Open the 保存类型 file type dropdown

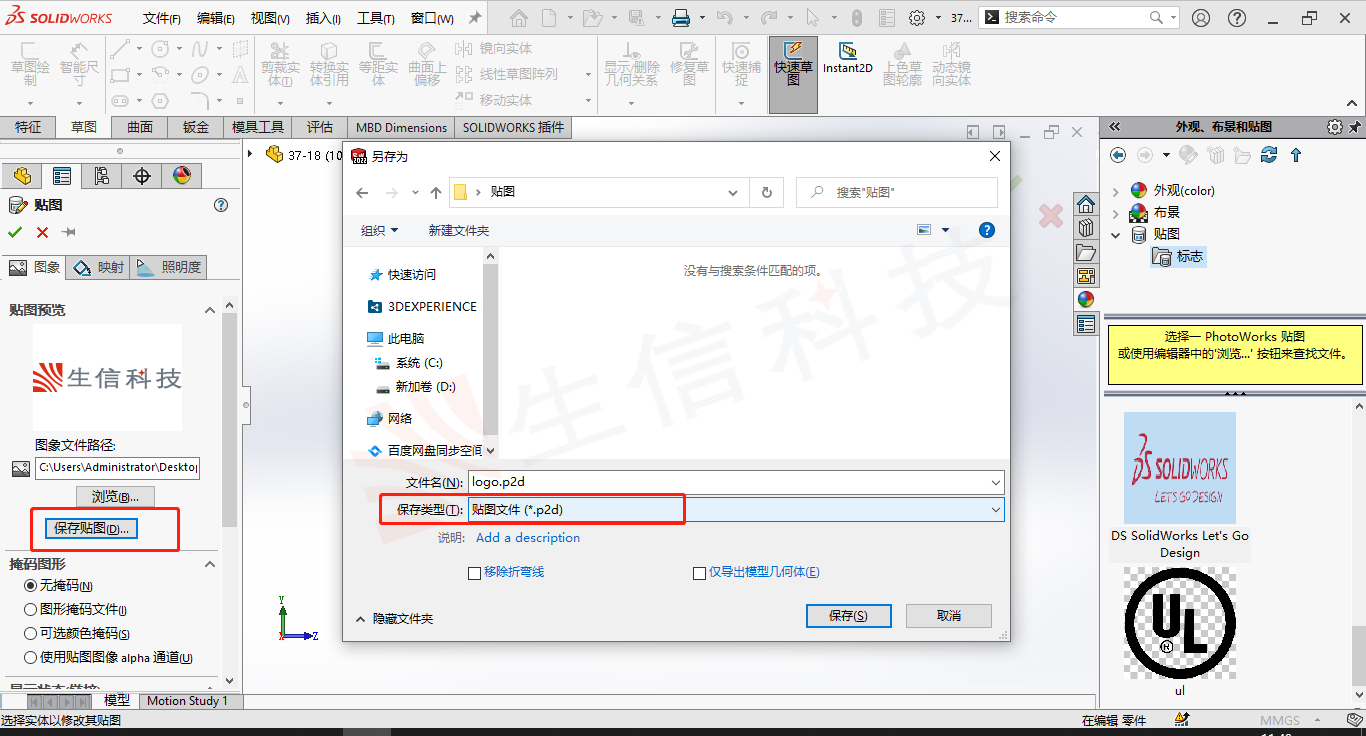[735, 510]
